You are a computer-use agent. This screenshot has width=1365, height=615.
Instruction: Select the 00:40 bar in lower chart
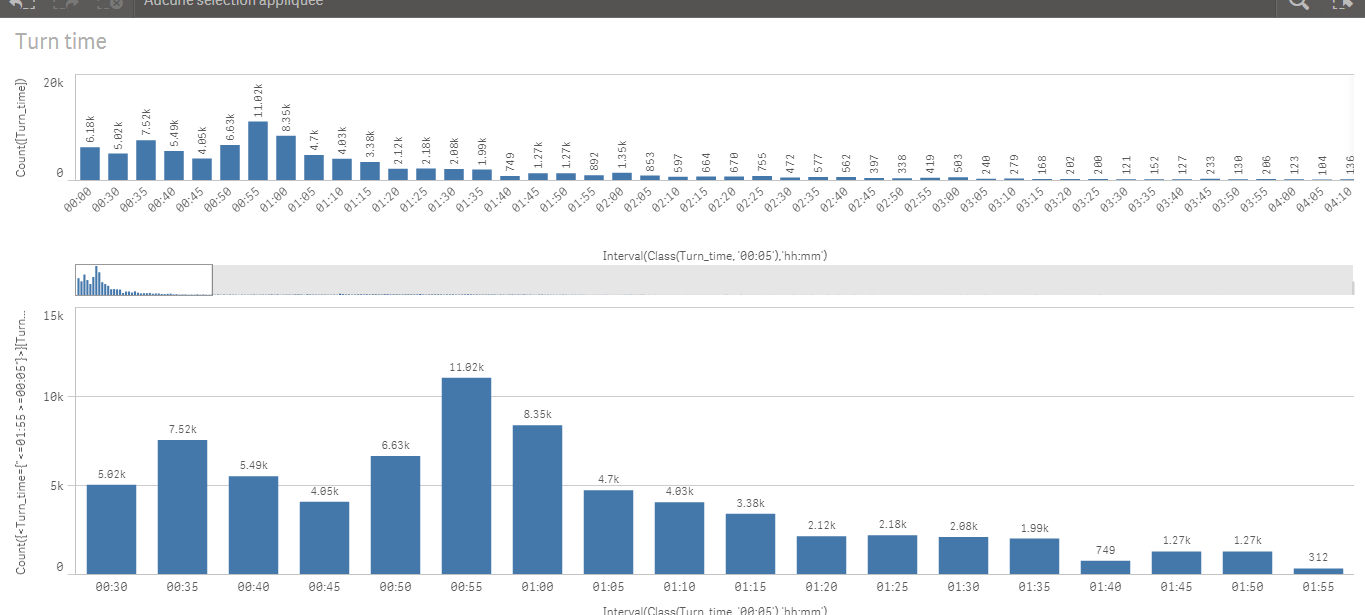coord(253,524)
